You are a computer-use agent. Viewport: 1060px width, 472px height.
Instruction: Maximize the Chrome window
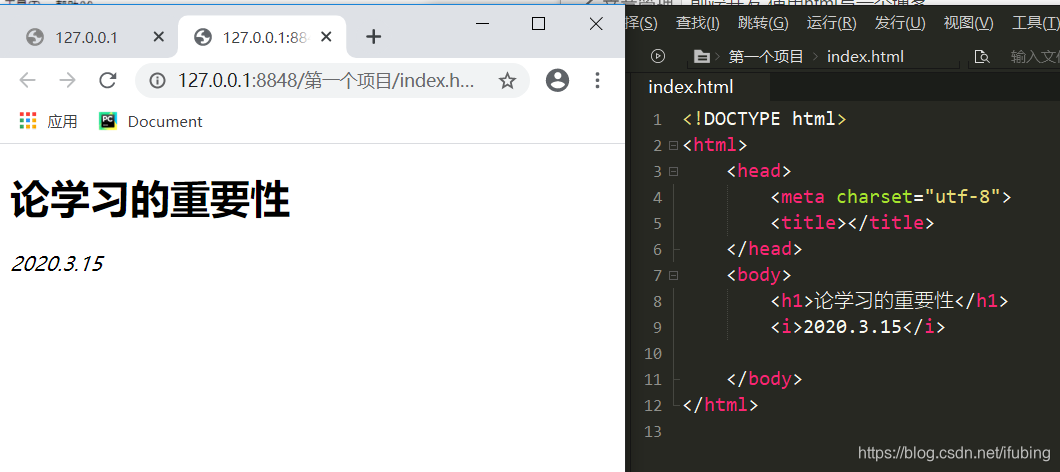539,24
